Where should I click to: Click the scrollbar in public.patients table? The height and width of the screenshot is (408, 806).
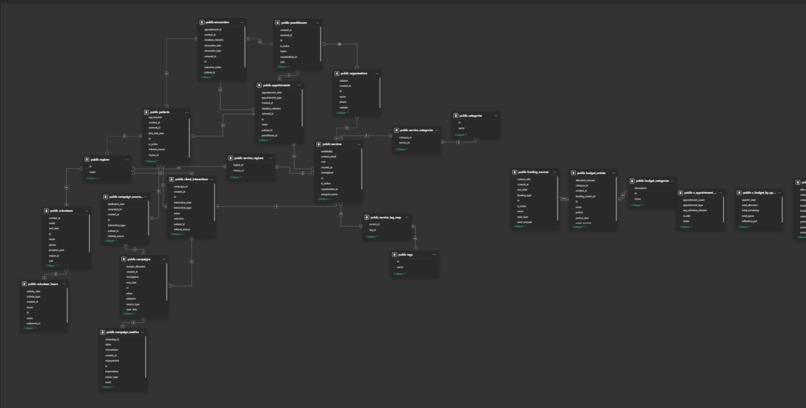[190, 138]
